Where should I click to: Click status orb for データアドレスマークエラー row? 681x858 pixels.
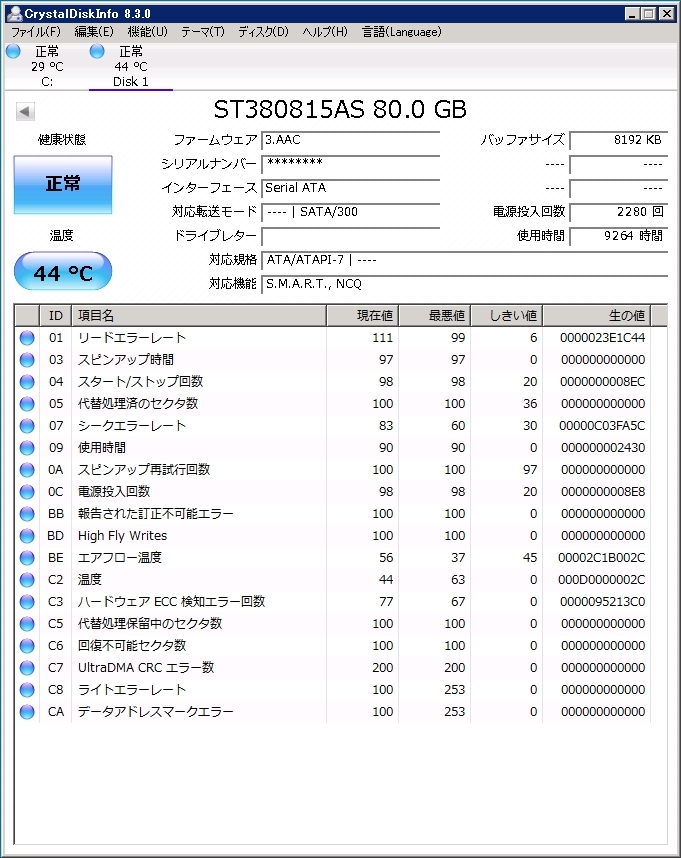pyautogui.click(x=27, y=712)
